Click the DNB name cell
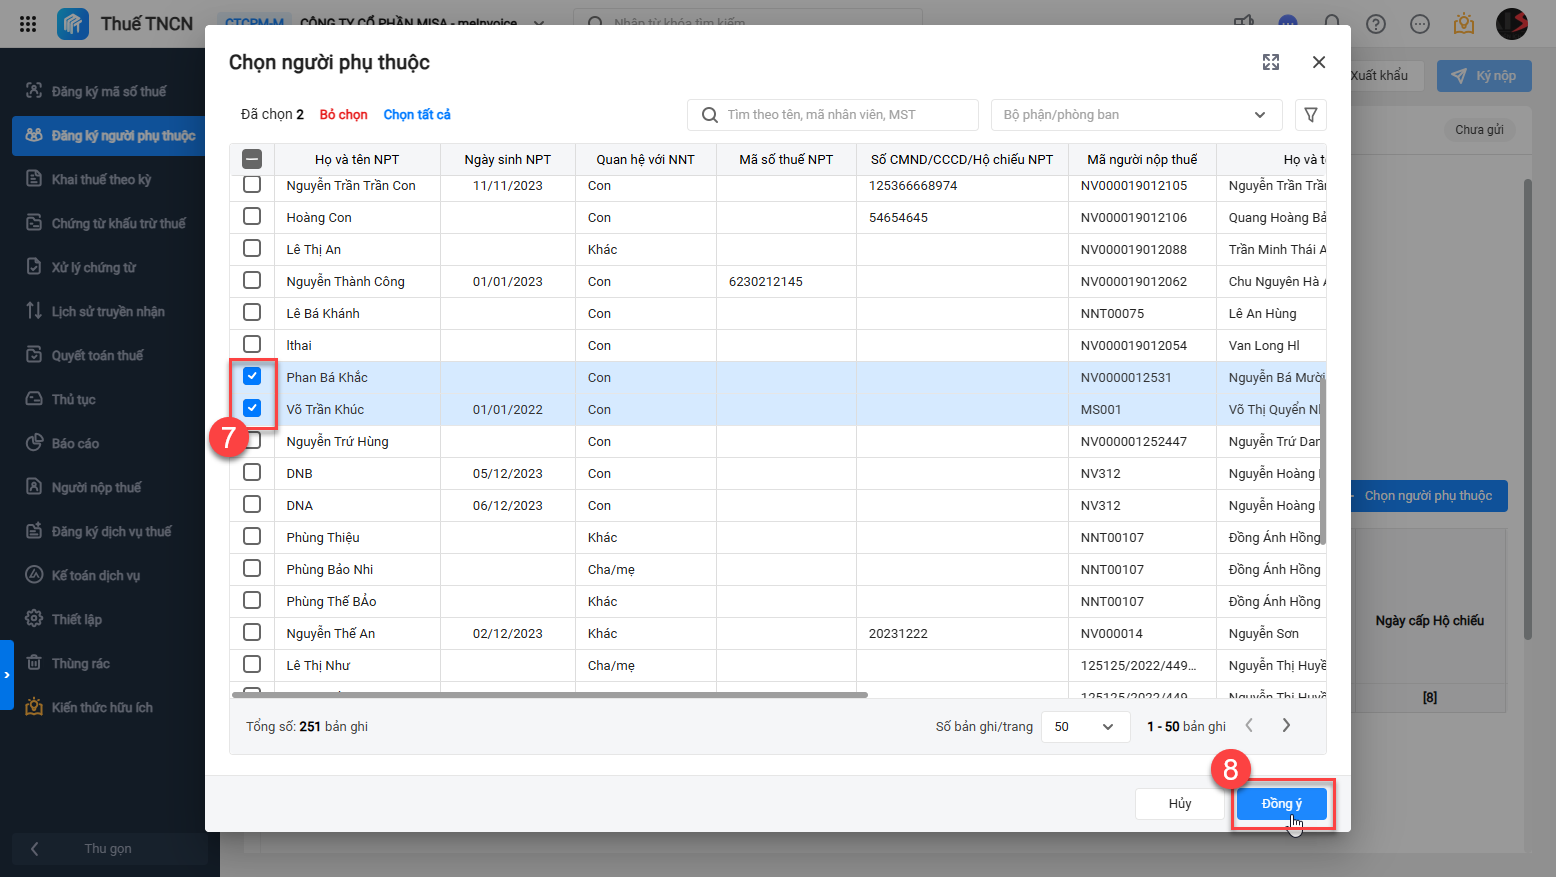Screen dimensions: 1556x877 tap(358, 473)
